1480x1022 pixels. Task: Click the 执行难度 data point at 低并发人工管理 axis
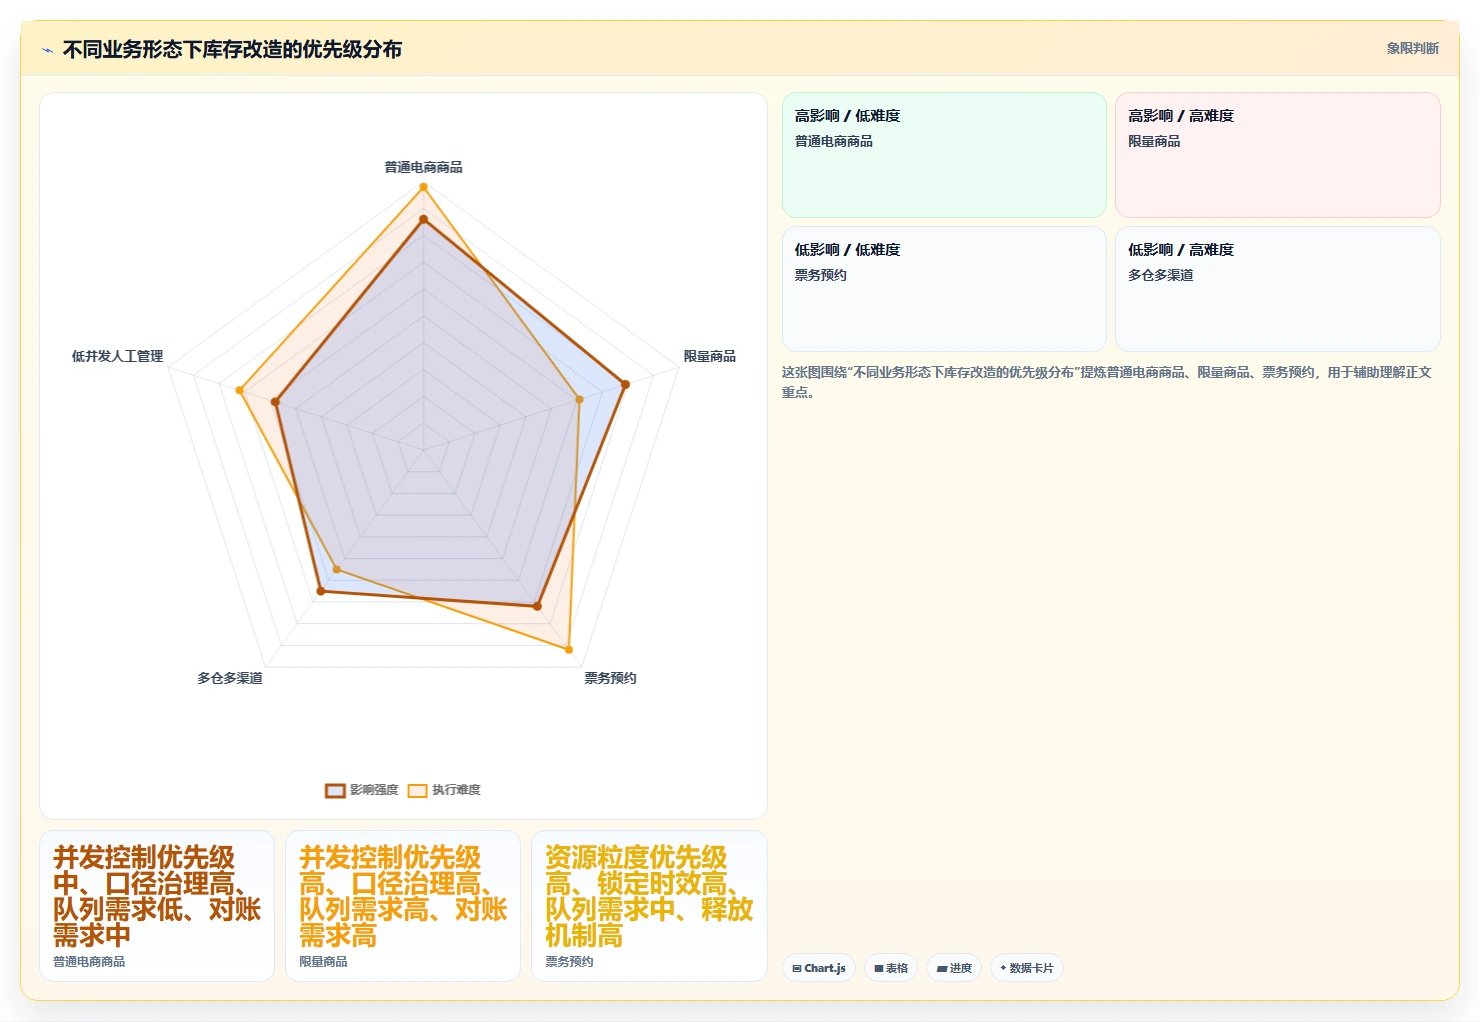click(239, 390)
